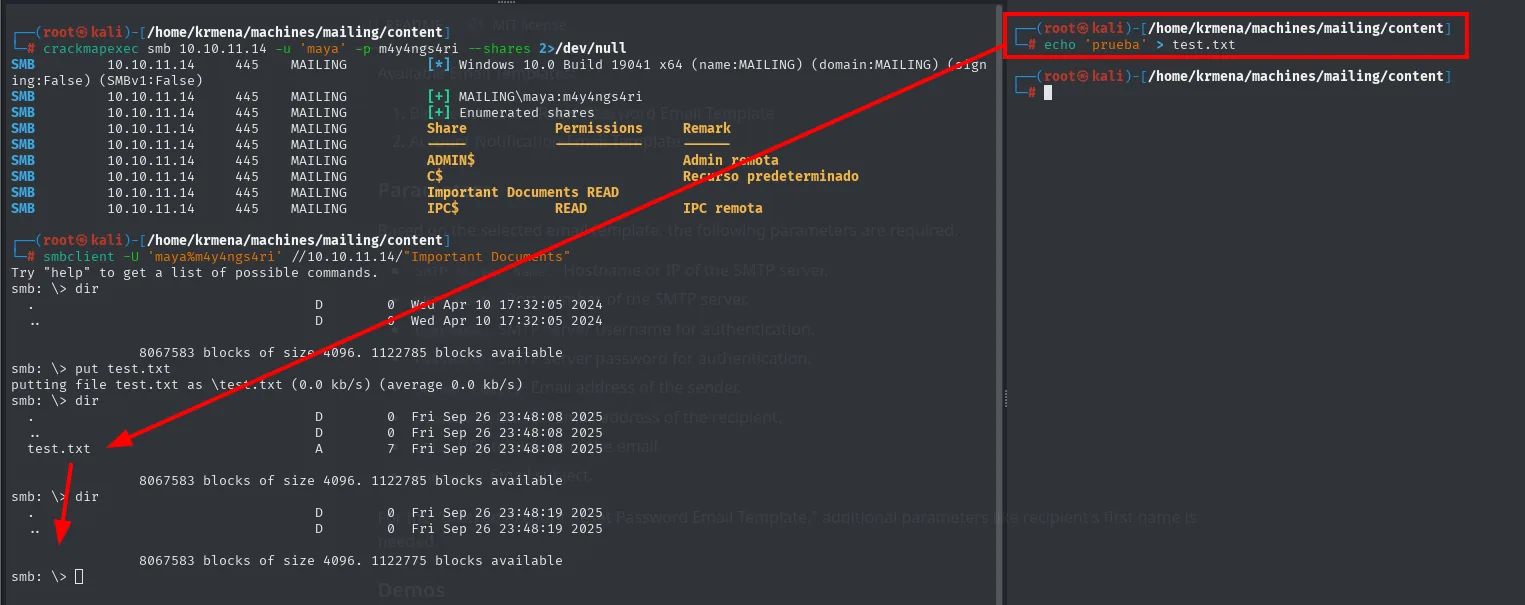Click the echo 'prueba' command in the right pane
Image resolution: width=1525 pixels, height=605 pixels.
click(x=1140, y=44)
